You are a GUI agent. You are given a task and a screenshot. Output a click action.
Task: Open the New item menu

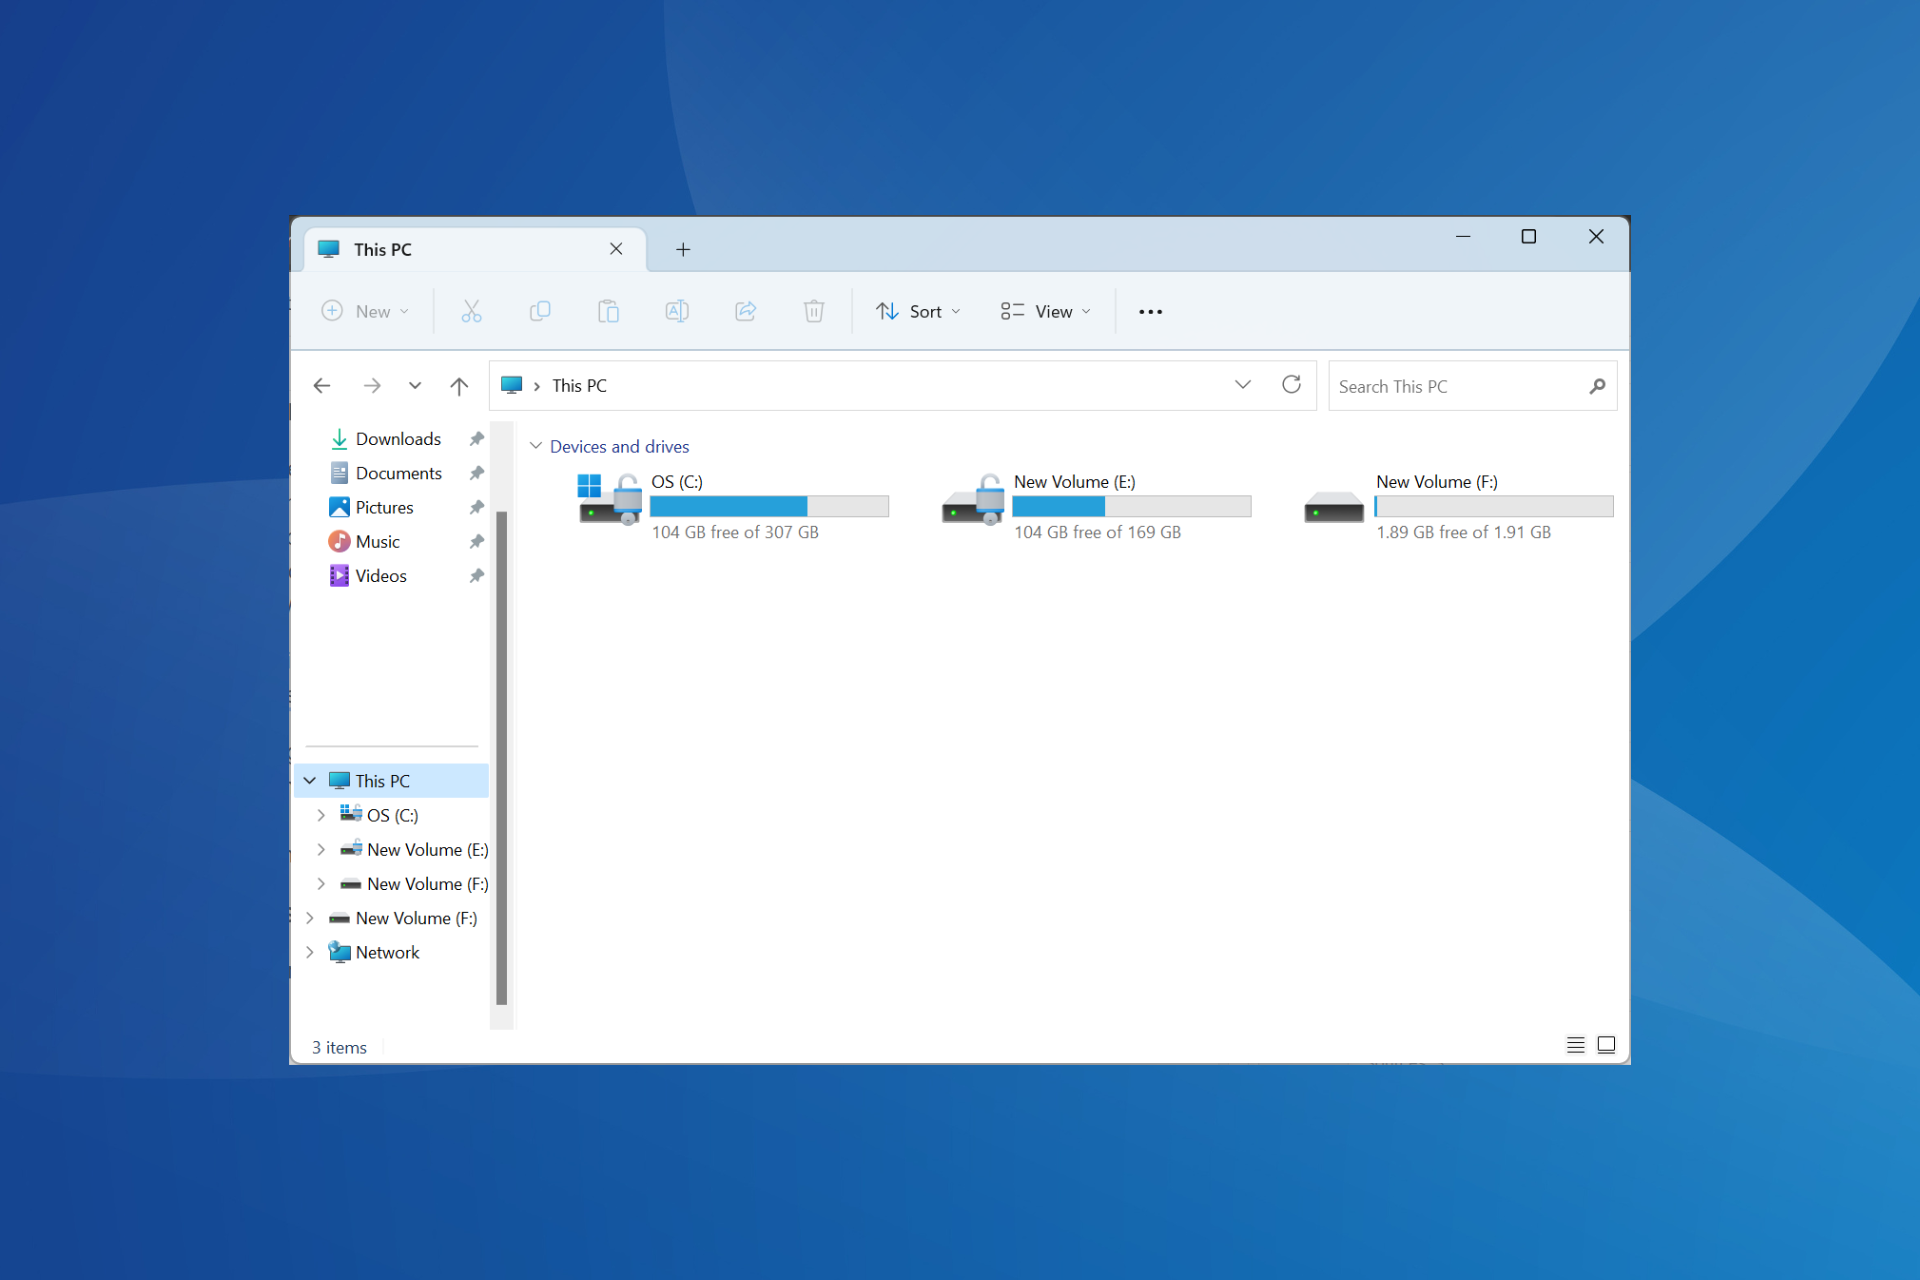pyautogui.click(x=364, y=311)
